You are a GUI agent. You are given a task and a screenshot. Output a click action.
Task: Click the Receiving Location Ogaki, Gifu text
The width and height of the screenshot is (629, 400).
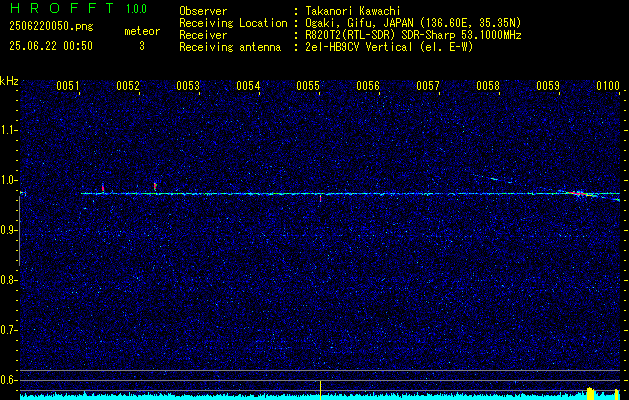coord(411,23)
